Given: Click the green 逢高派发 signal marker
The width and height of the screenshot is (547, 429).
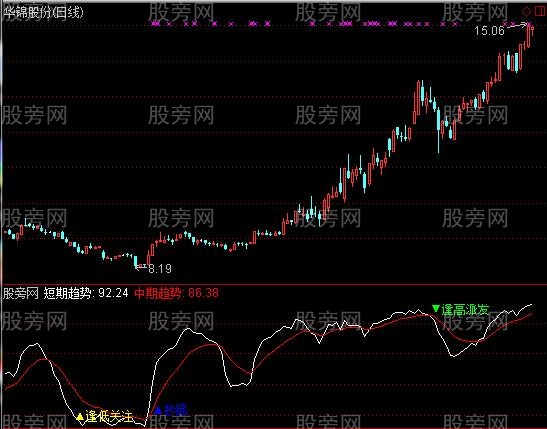Looking at the screenshot, I should point(461,309).
